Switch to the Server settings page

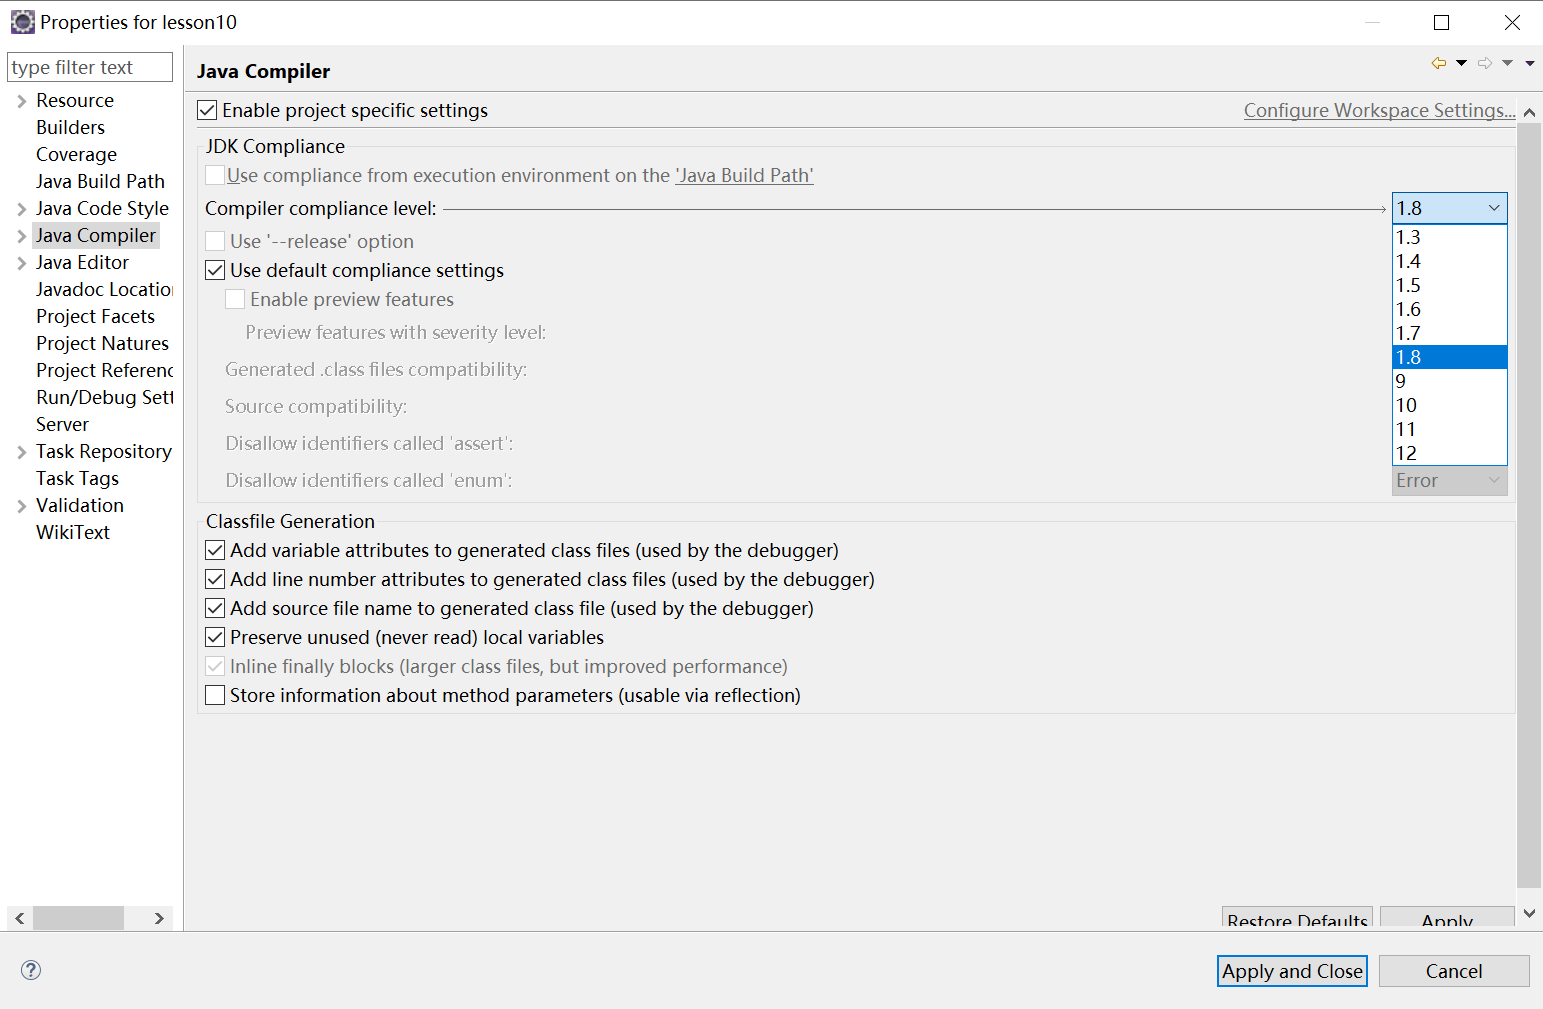[62, 424]
